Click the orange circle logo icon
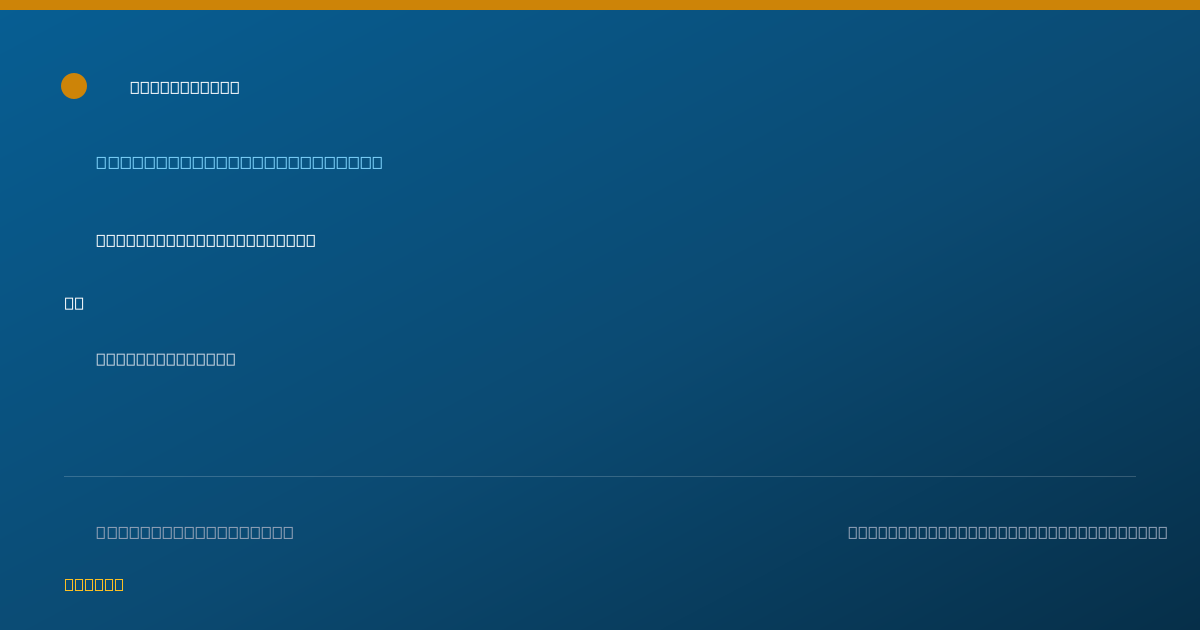The height and width of the screenshot is (630, 1200). point(74,86)
